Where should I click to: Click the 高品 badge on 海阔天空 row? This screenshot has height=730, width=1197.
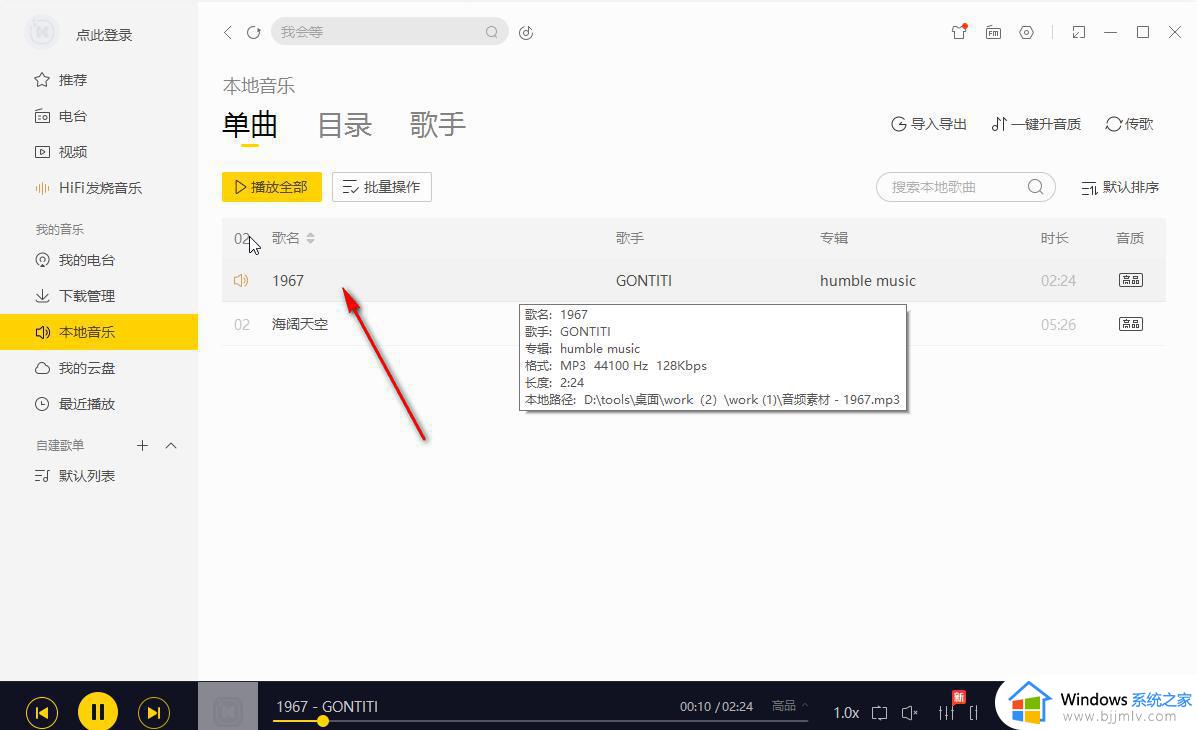point(1131,324)
